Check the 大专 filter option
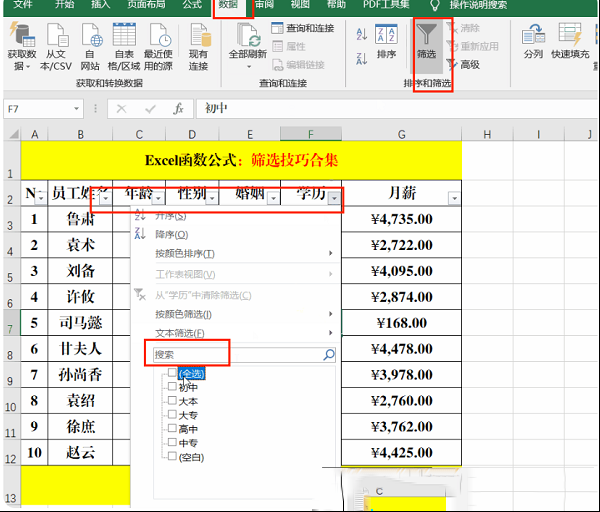Screen dimensions: 600x512 tap(172, 414)
